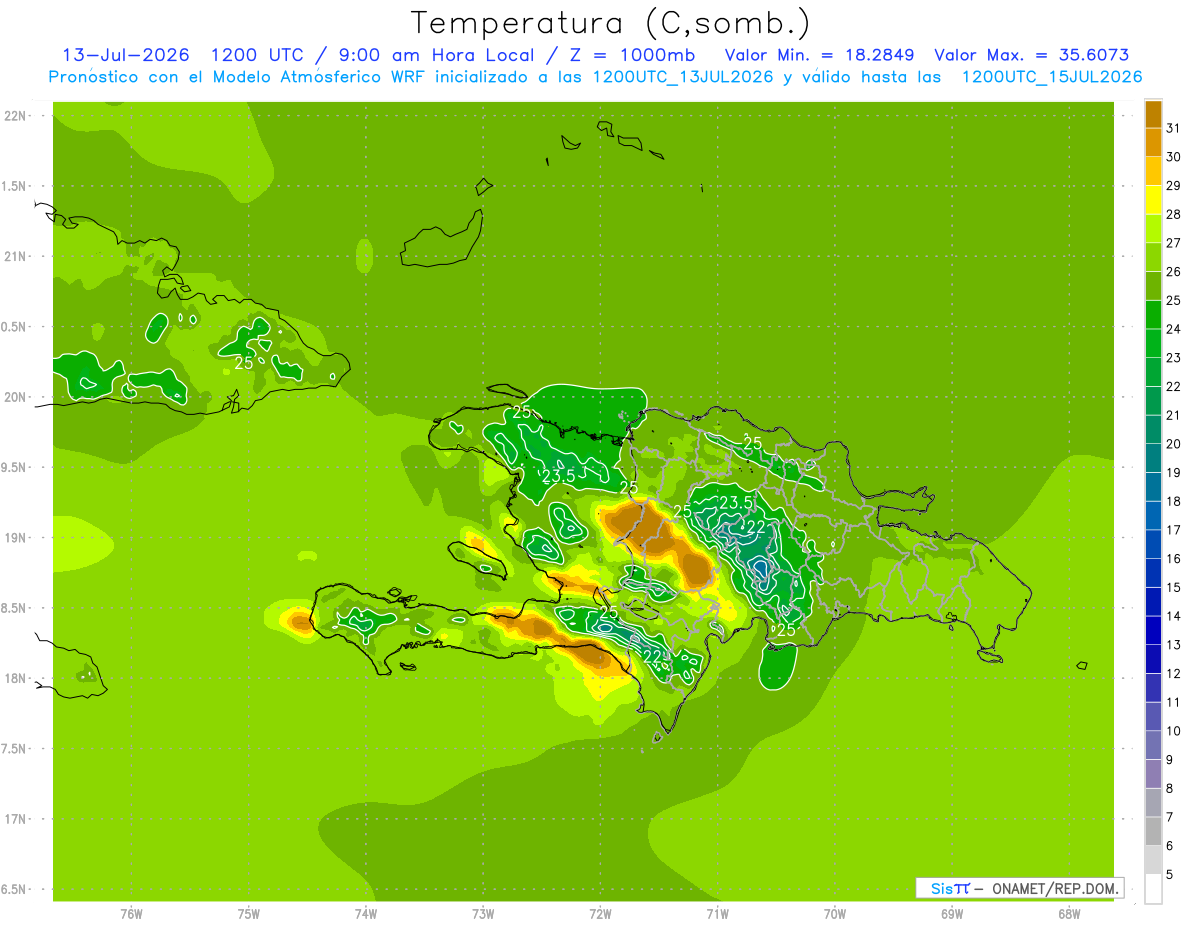Click 'Valor Max. = 35.6073' value
This screenshot has height=927, width=1200.
coord(1032,54)
